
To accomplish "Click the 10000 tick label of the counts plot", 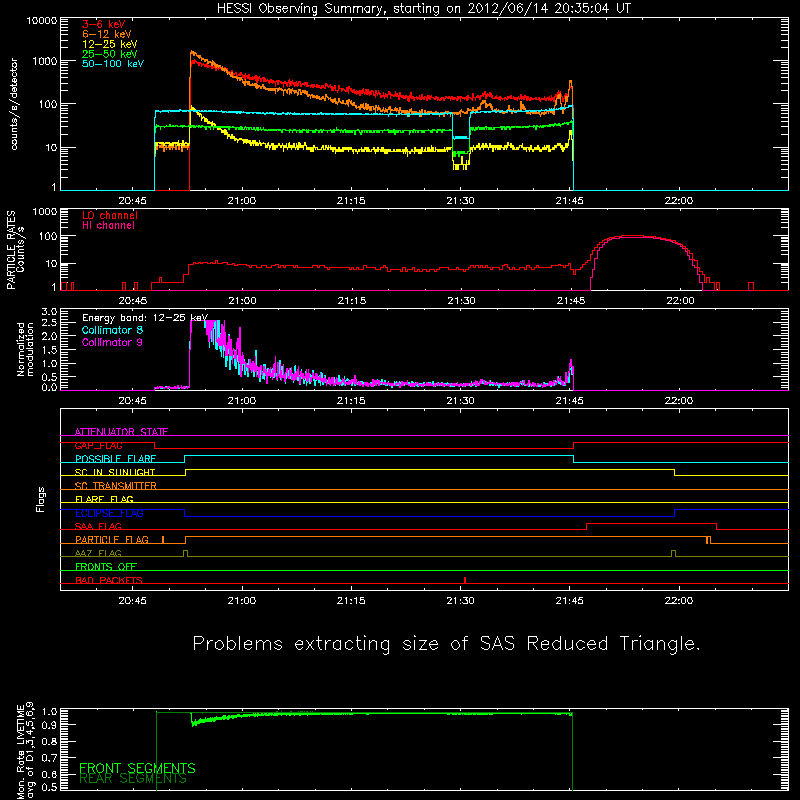I will [x=42, y=21].
